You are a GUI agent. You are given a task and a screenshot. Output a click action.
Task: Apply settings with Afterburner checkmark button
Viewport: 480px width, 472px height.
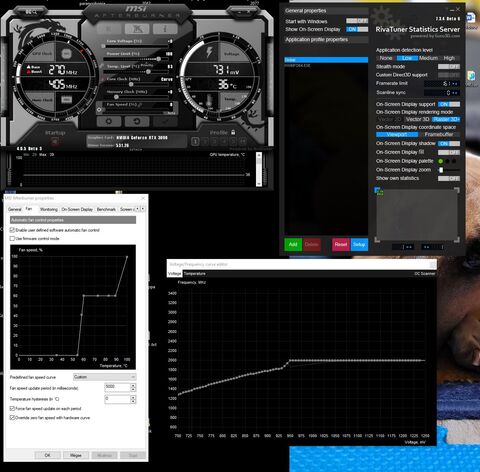pyautogui.click(x=165, y=121)
